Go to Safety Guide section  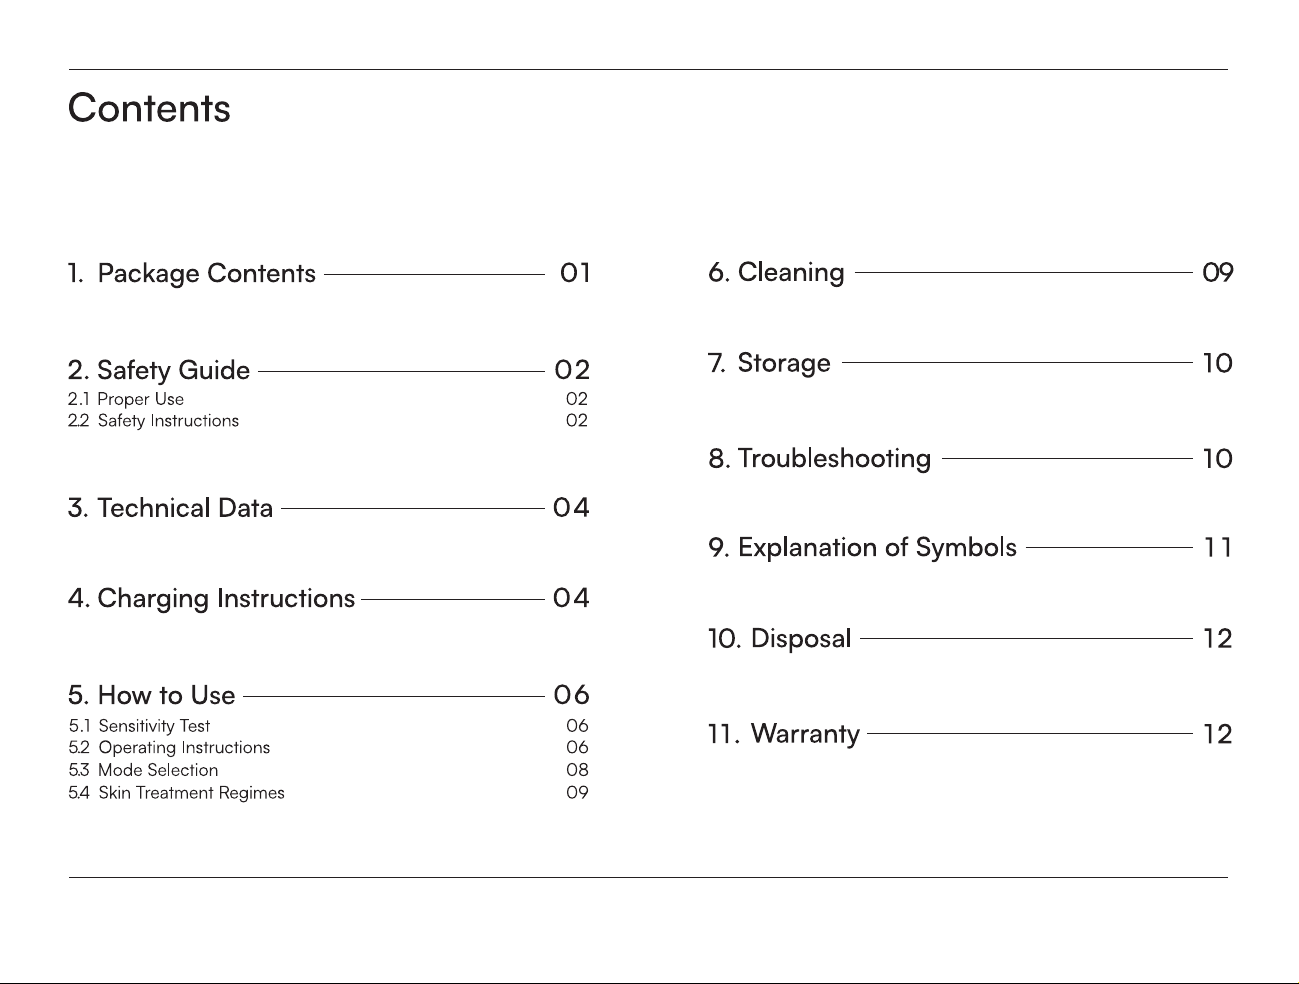coord(159,370)
